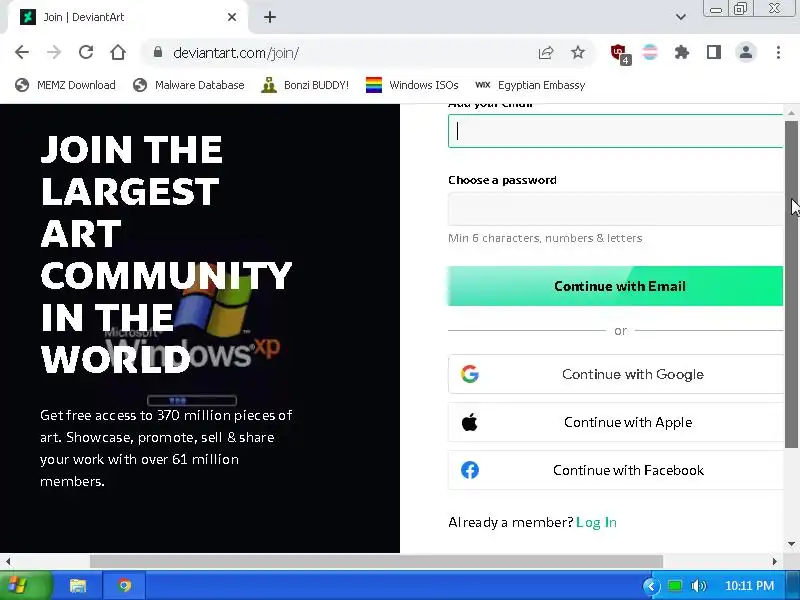Click the vertical page scrollbar thumb
Viewport: 800px width, 600px height.
pyautogui.click(x=791, y=285)
